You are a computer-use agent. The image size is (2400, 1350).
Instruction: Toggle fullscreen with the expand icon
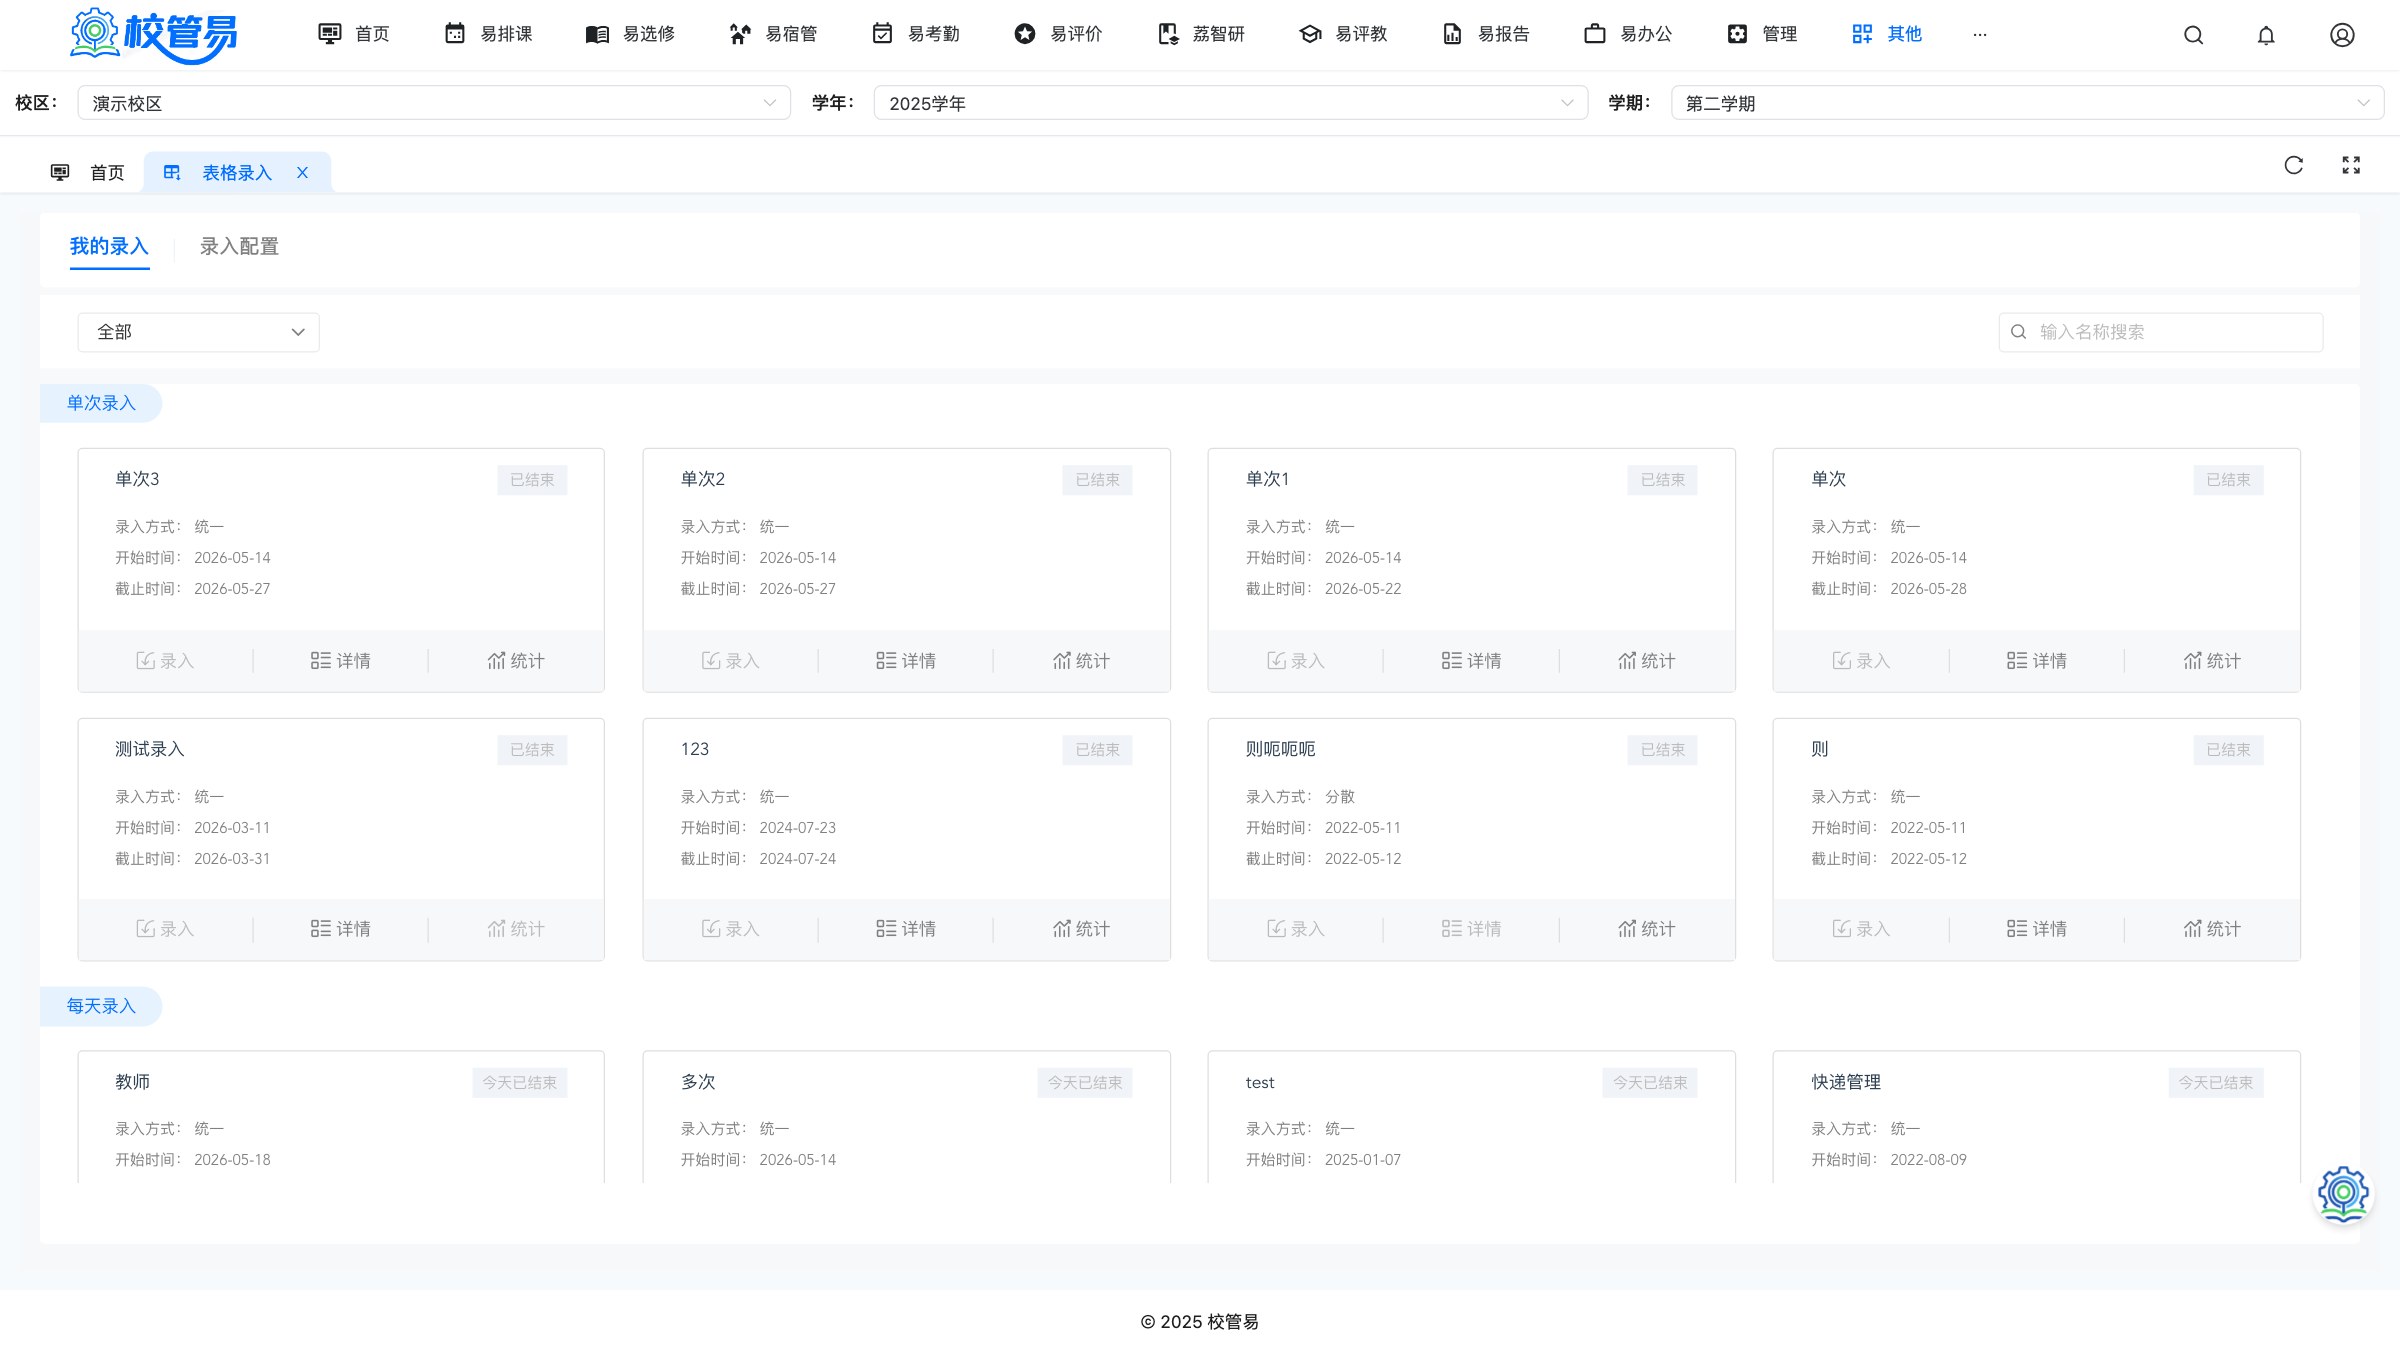[2351, 165]
